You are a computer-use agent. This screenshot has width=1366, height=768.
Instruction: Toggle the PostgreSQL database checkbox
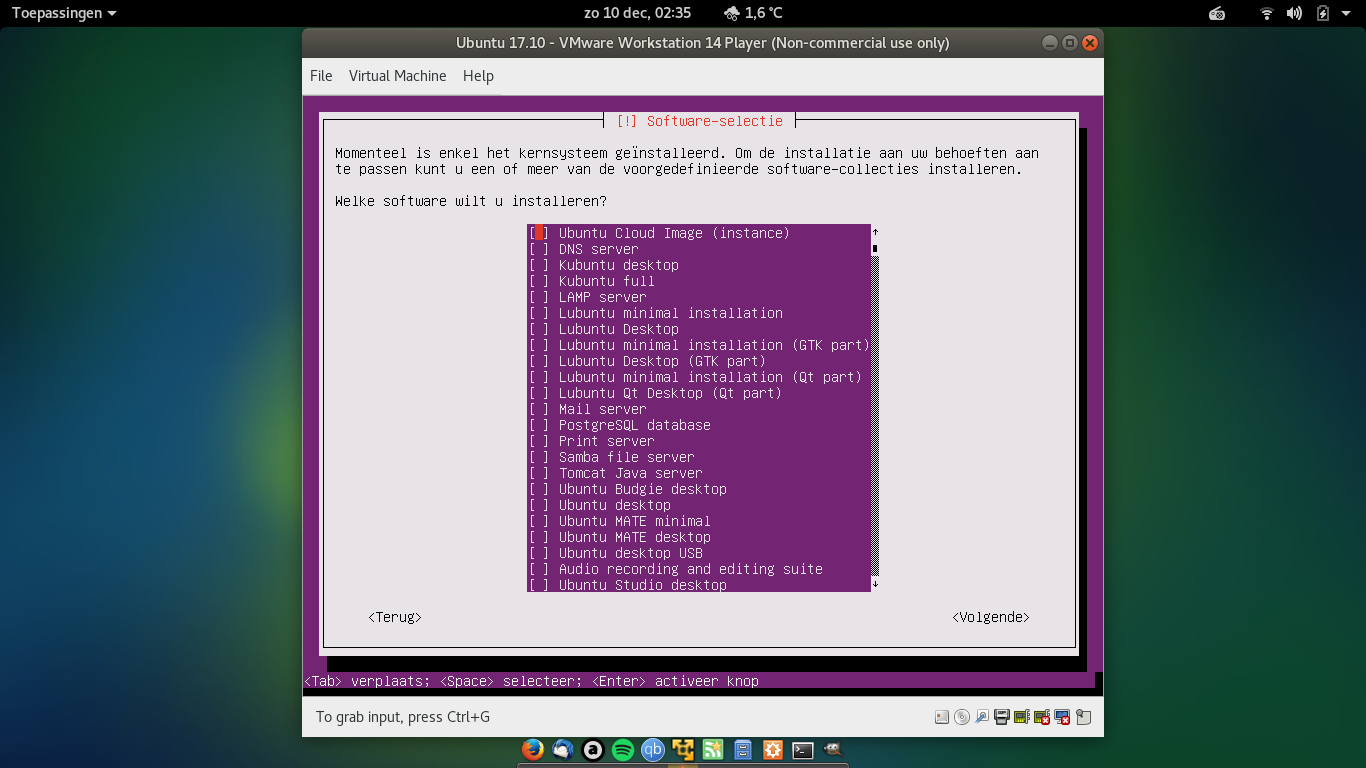click(x=539, y=425)
